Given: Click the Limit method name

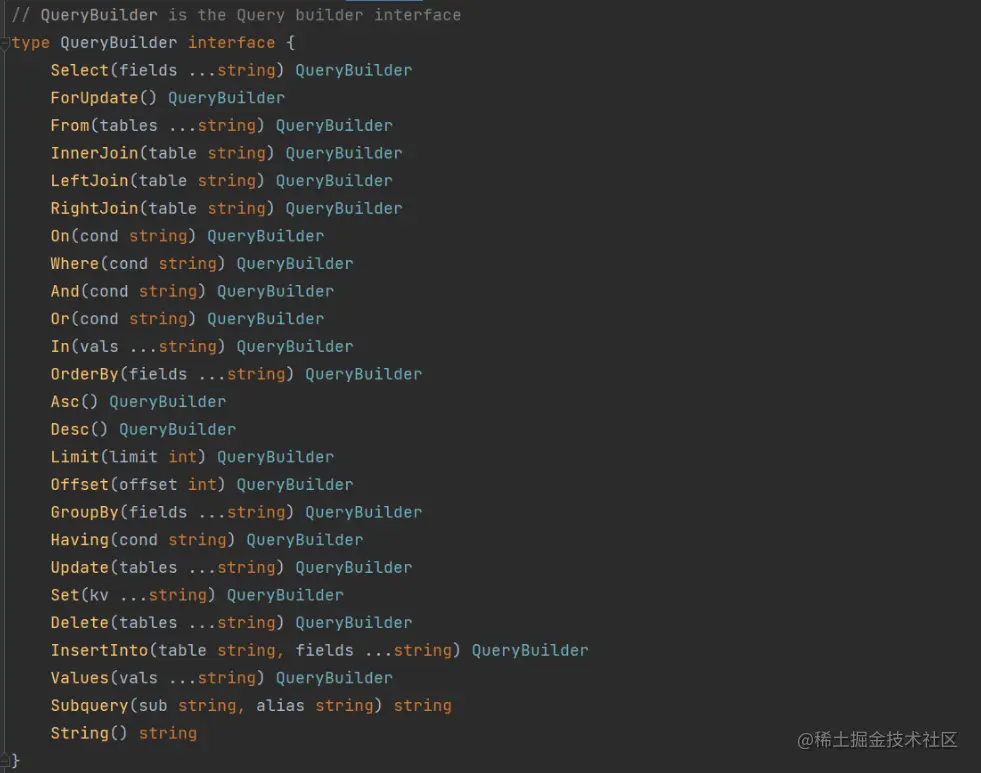Looking at the screenshot, I should (74, 457).
